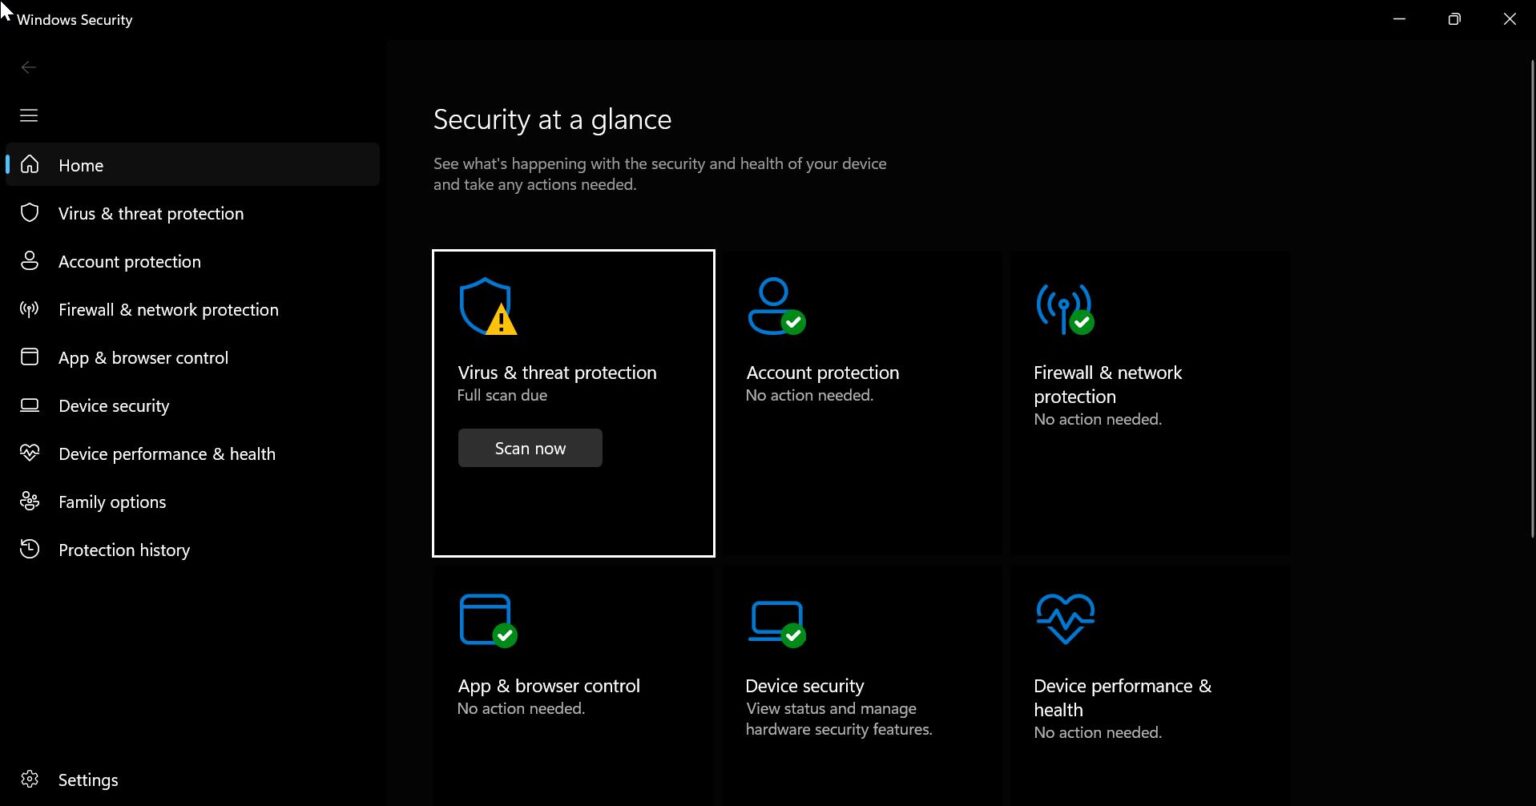Select Home in the navigation menu

point(80,165)
